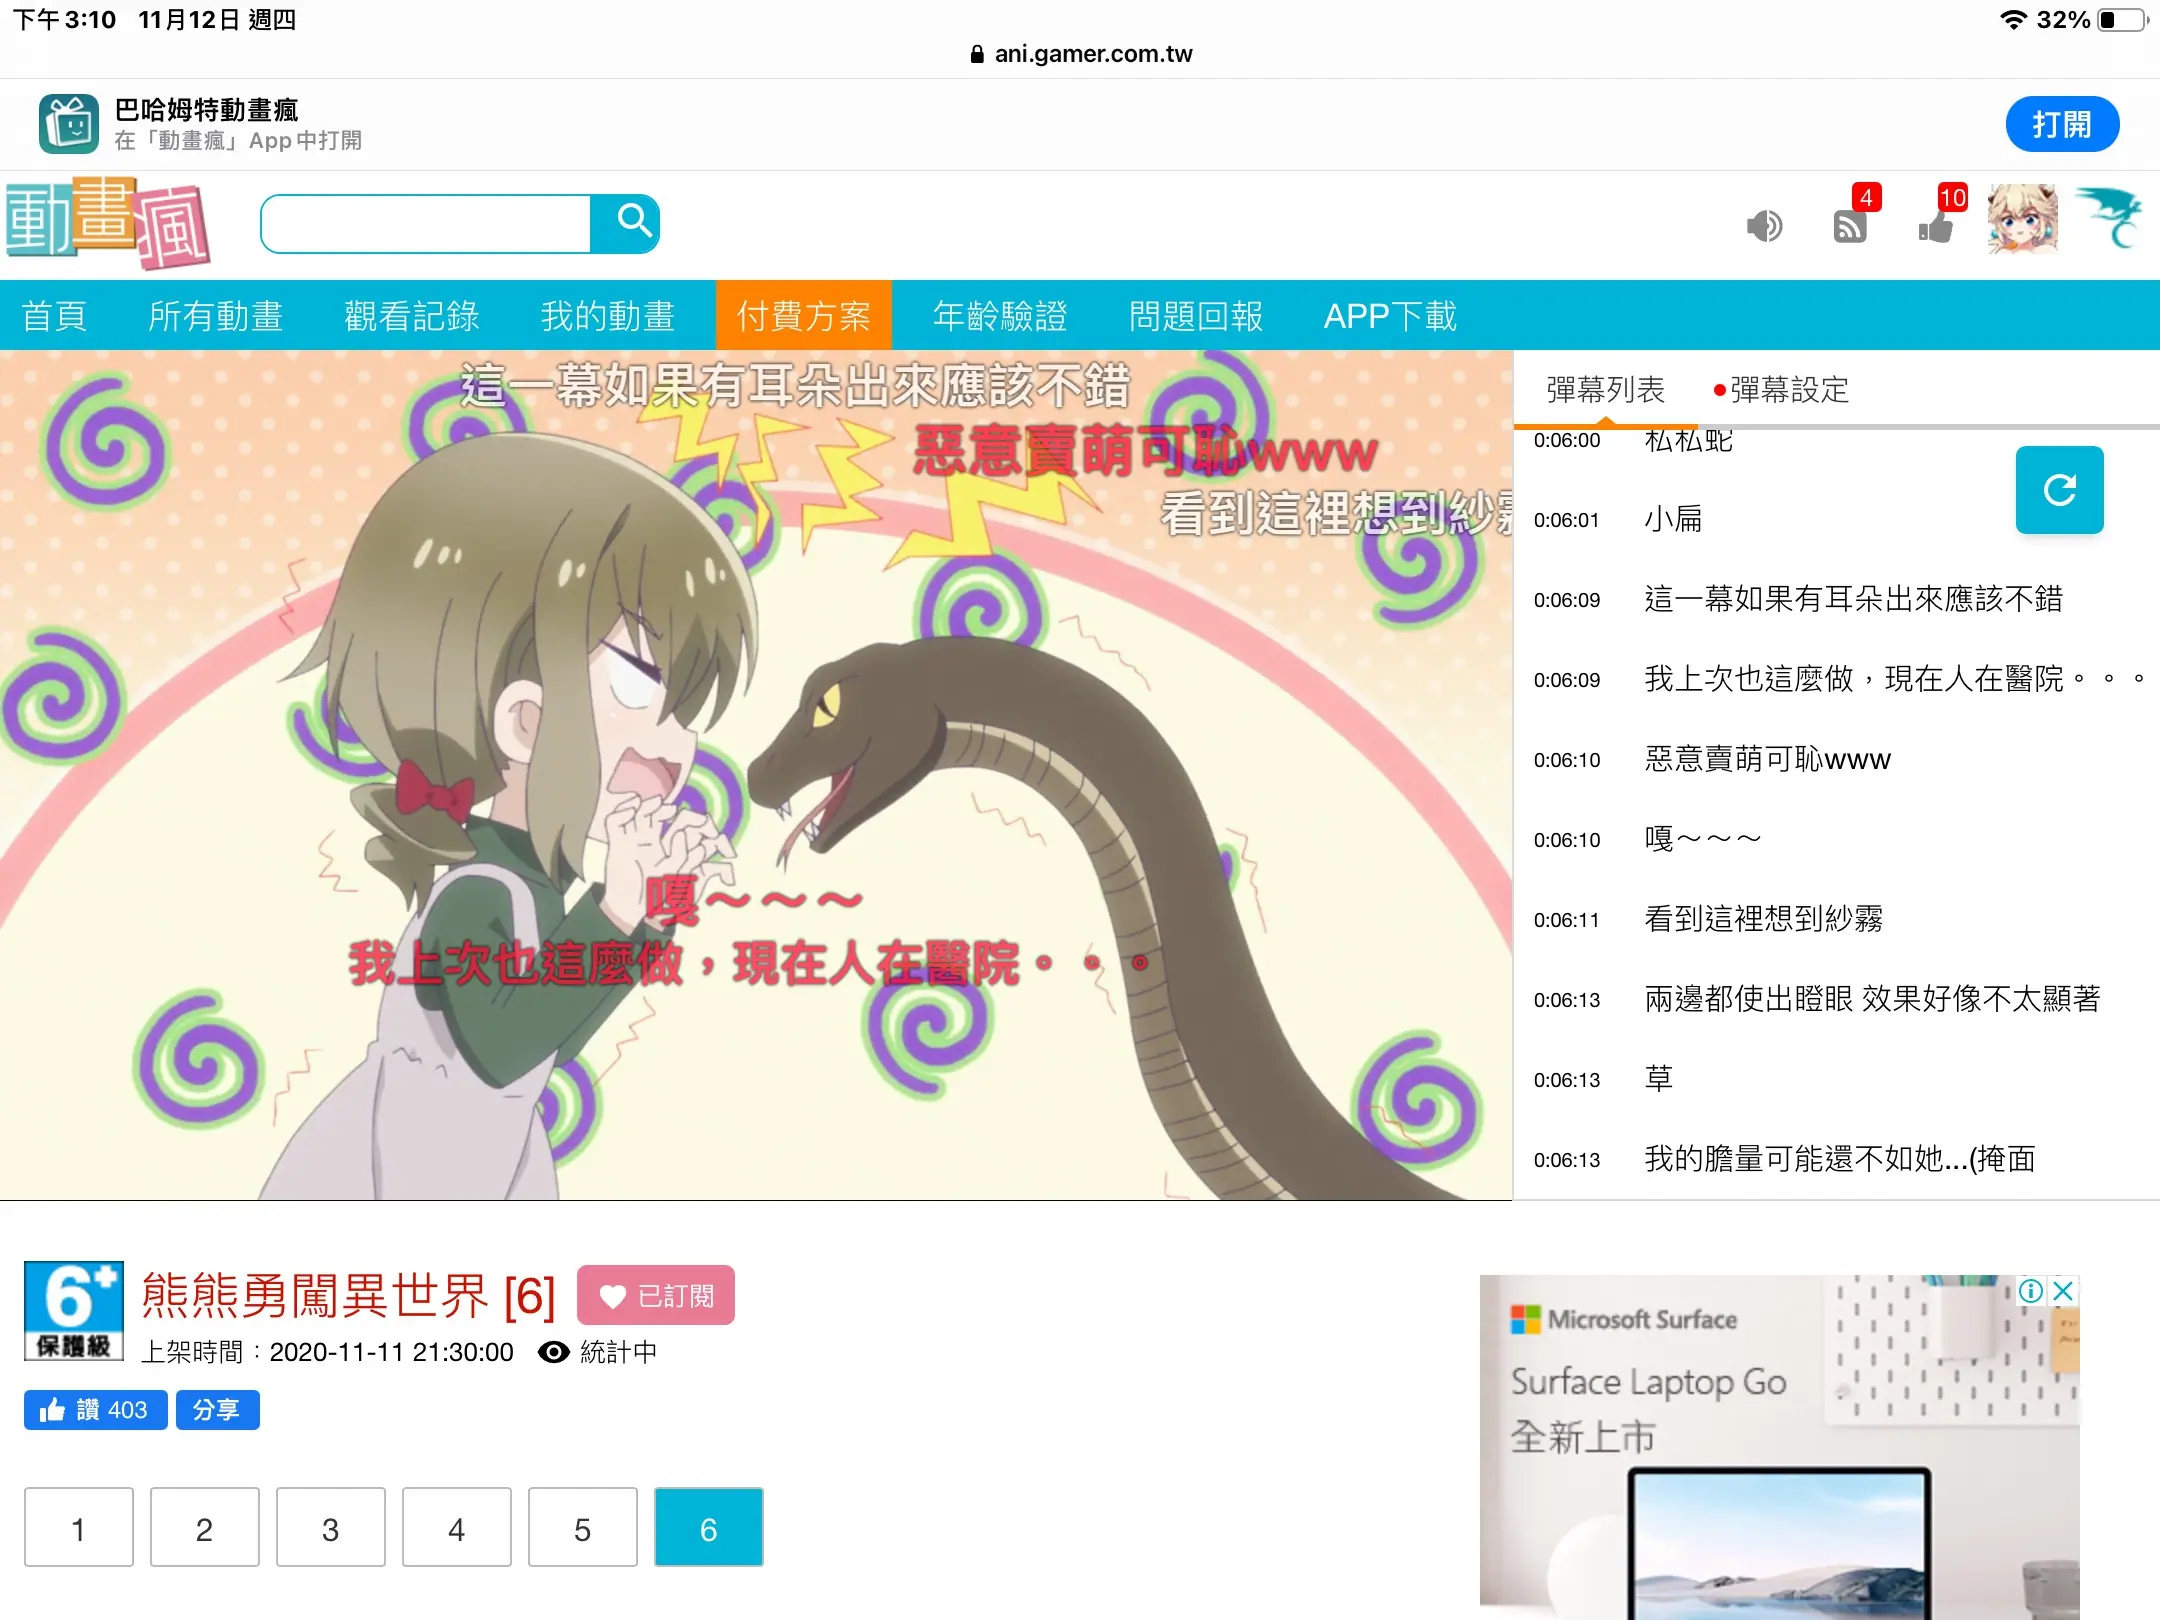This screenshot has width=2160, height=1620.
Task: Select episode 3 button
Action: coord(331,1527)
